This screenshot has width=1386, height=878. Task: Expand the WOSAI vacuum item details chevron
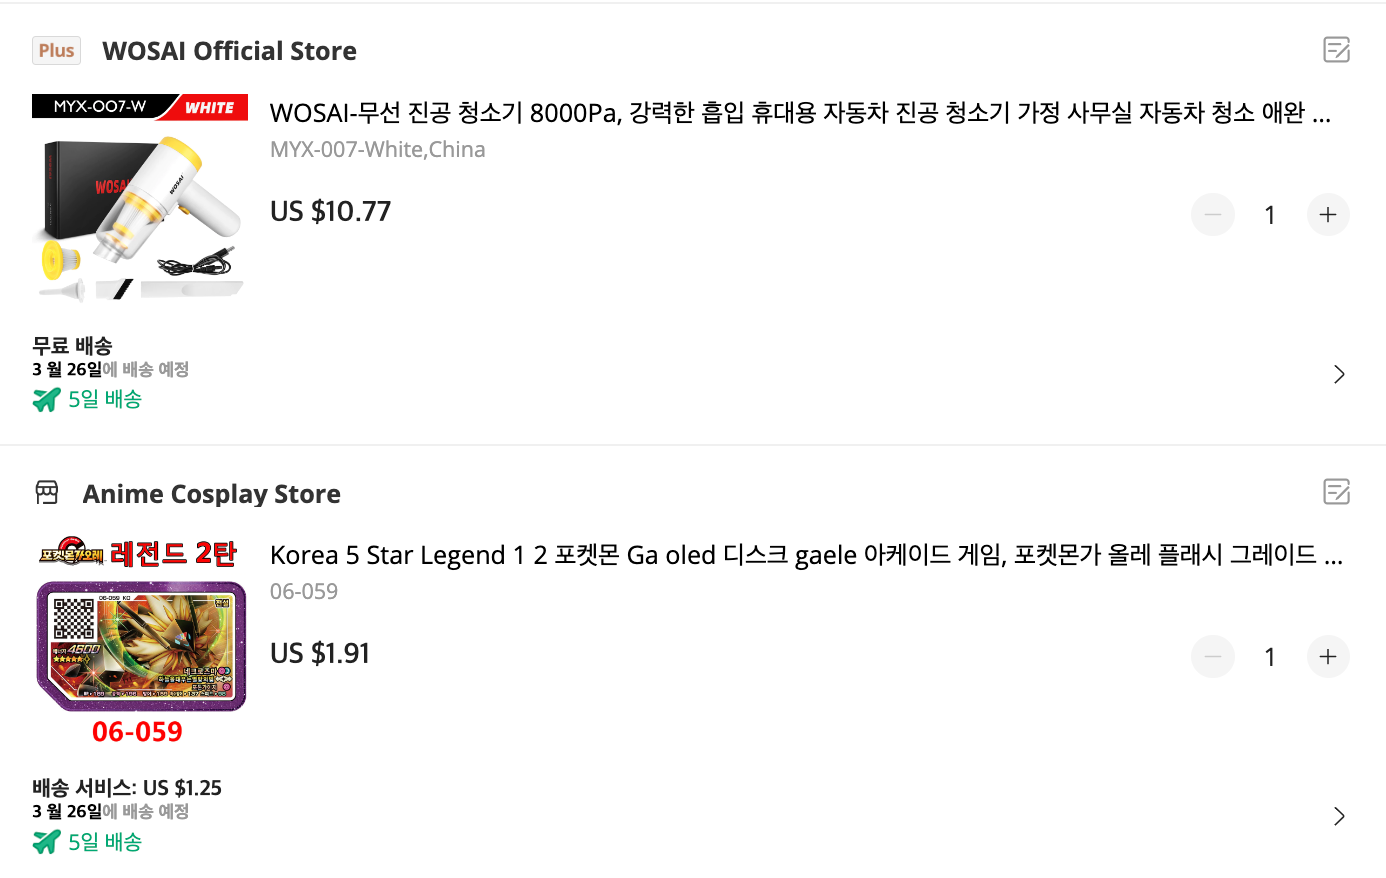click(1339, 373)
